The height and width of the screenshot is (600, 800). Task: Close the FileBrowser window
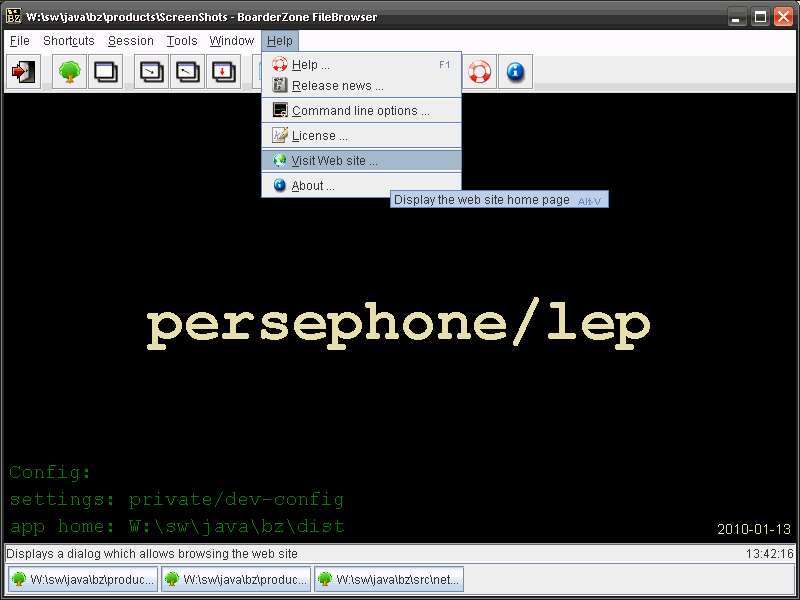point(783,17)
